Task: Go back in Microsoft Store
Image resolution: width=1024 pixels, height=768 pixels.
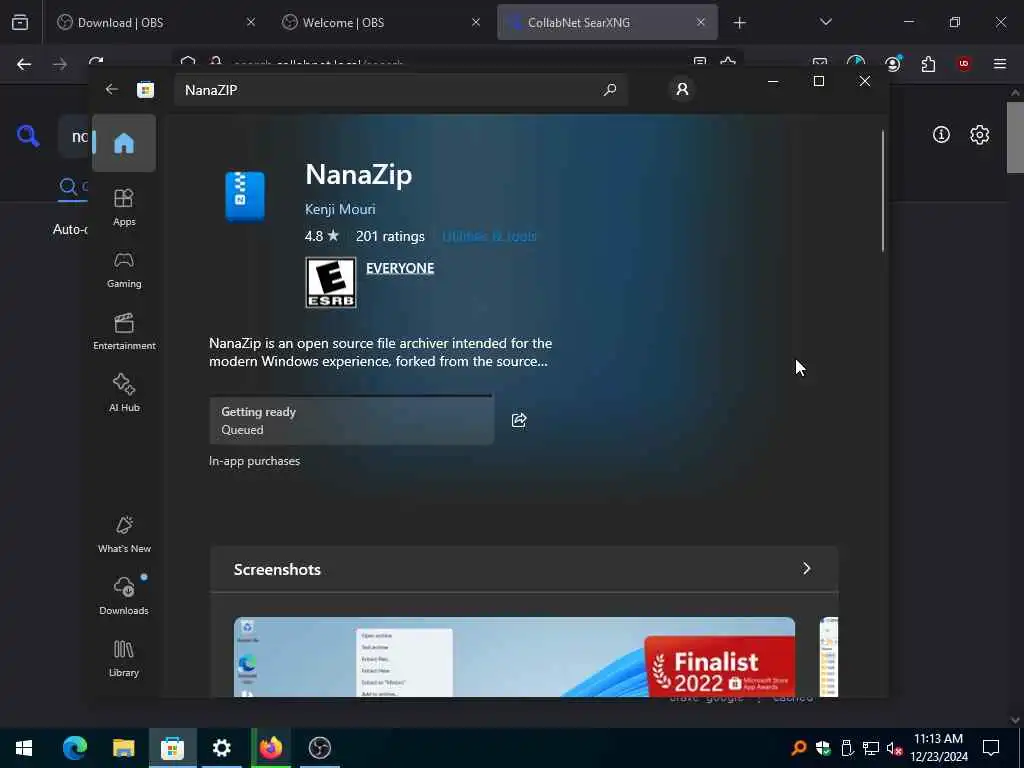Action: click(x=112, y=89)
